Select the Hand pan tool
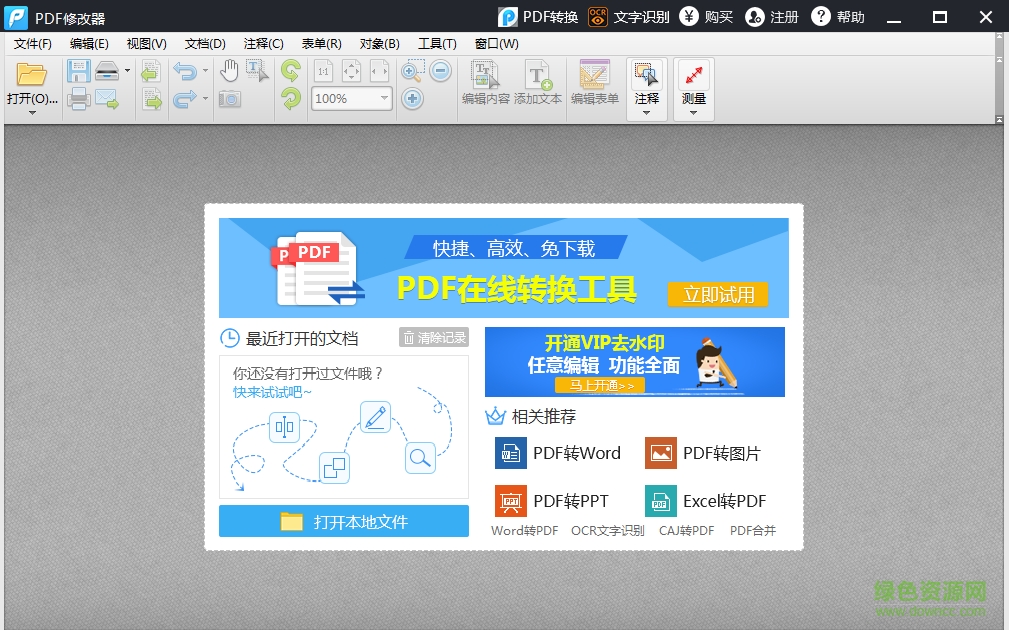1009x630 pixels. tap(230, 70)
